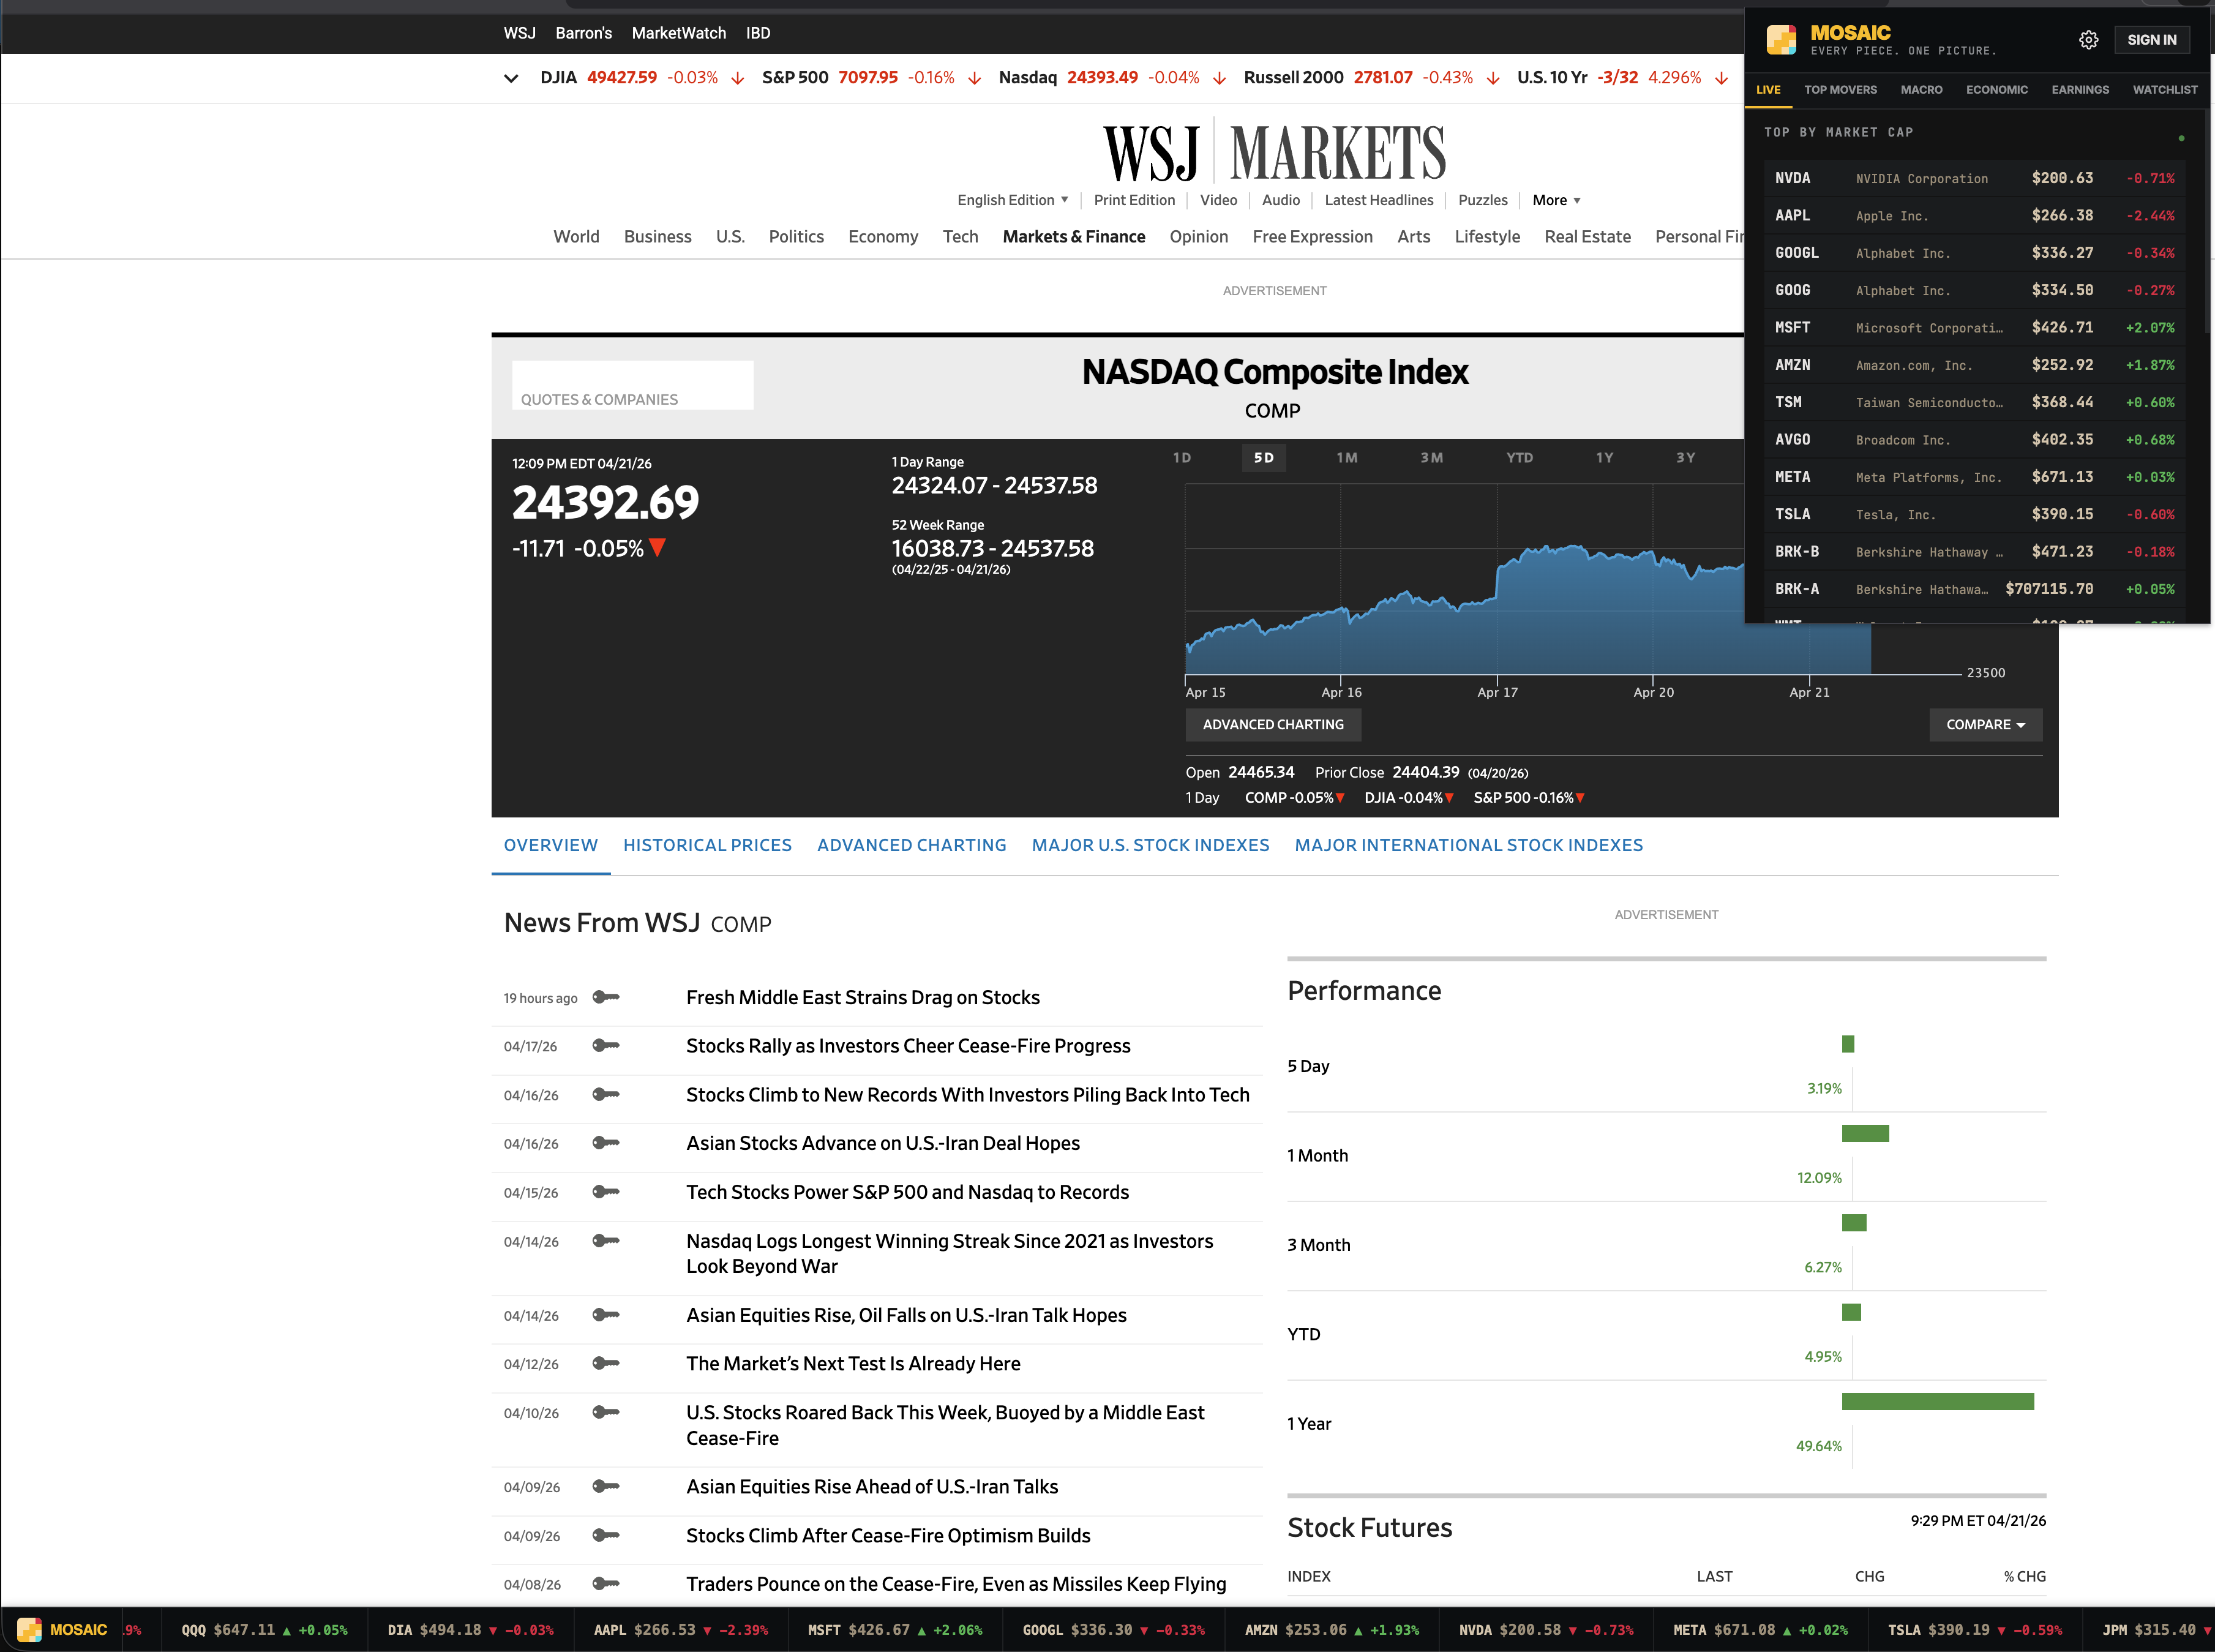Select the 1D chart range

[x=1182, y=458]
